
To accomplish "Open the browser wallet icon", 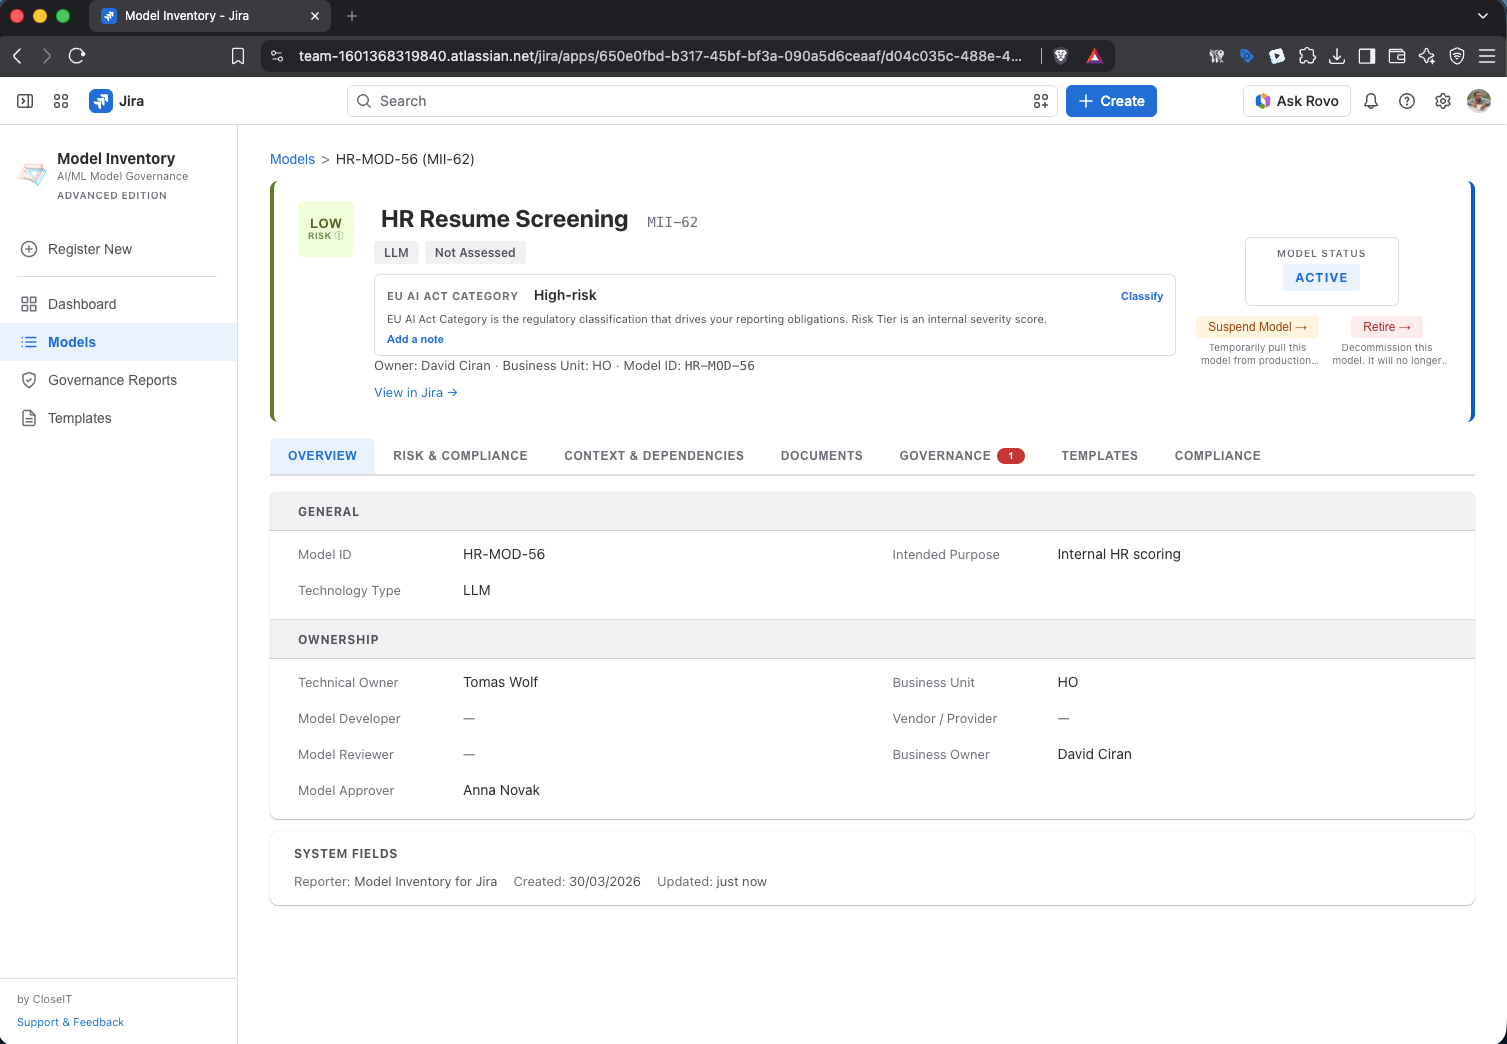I will 1397,56.
